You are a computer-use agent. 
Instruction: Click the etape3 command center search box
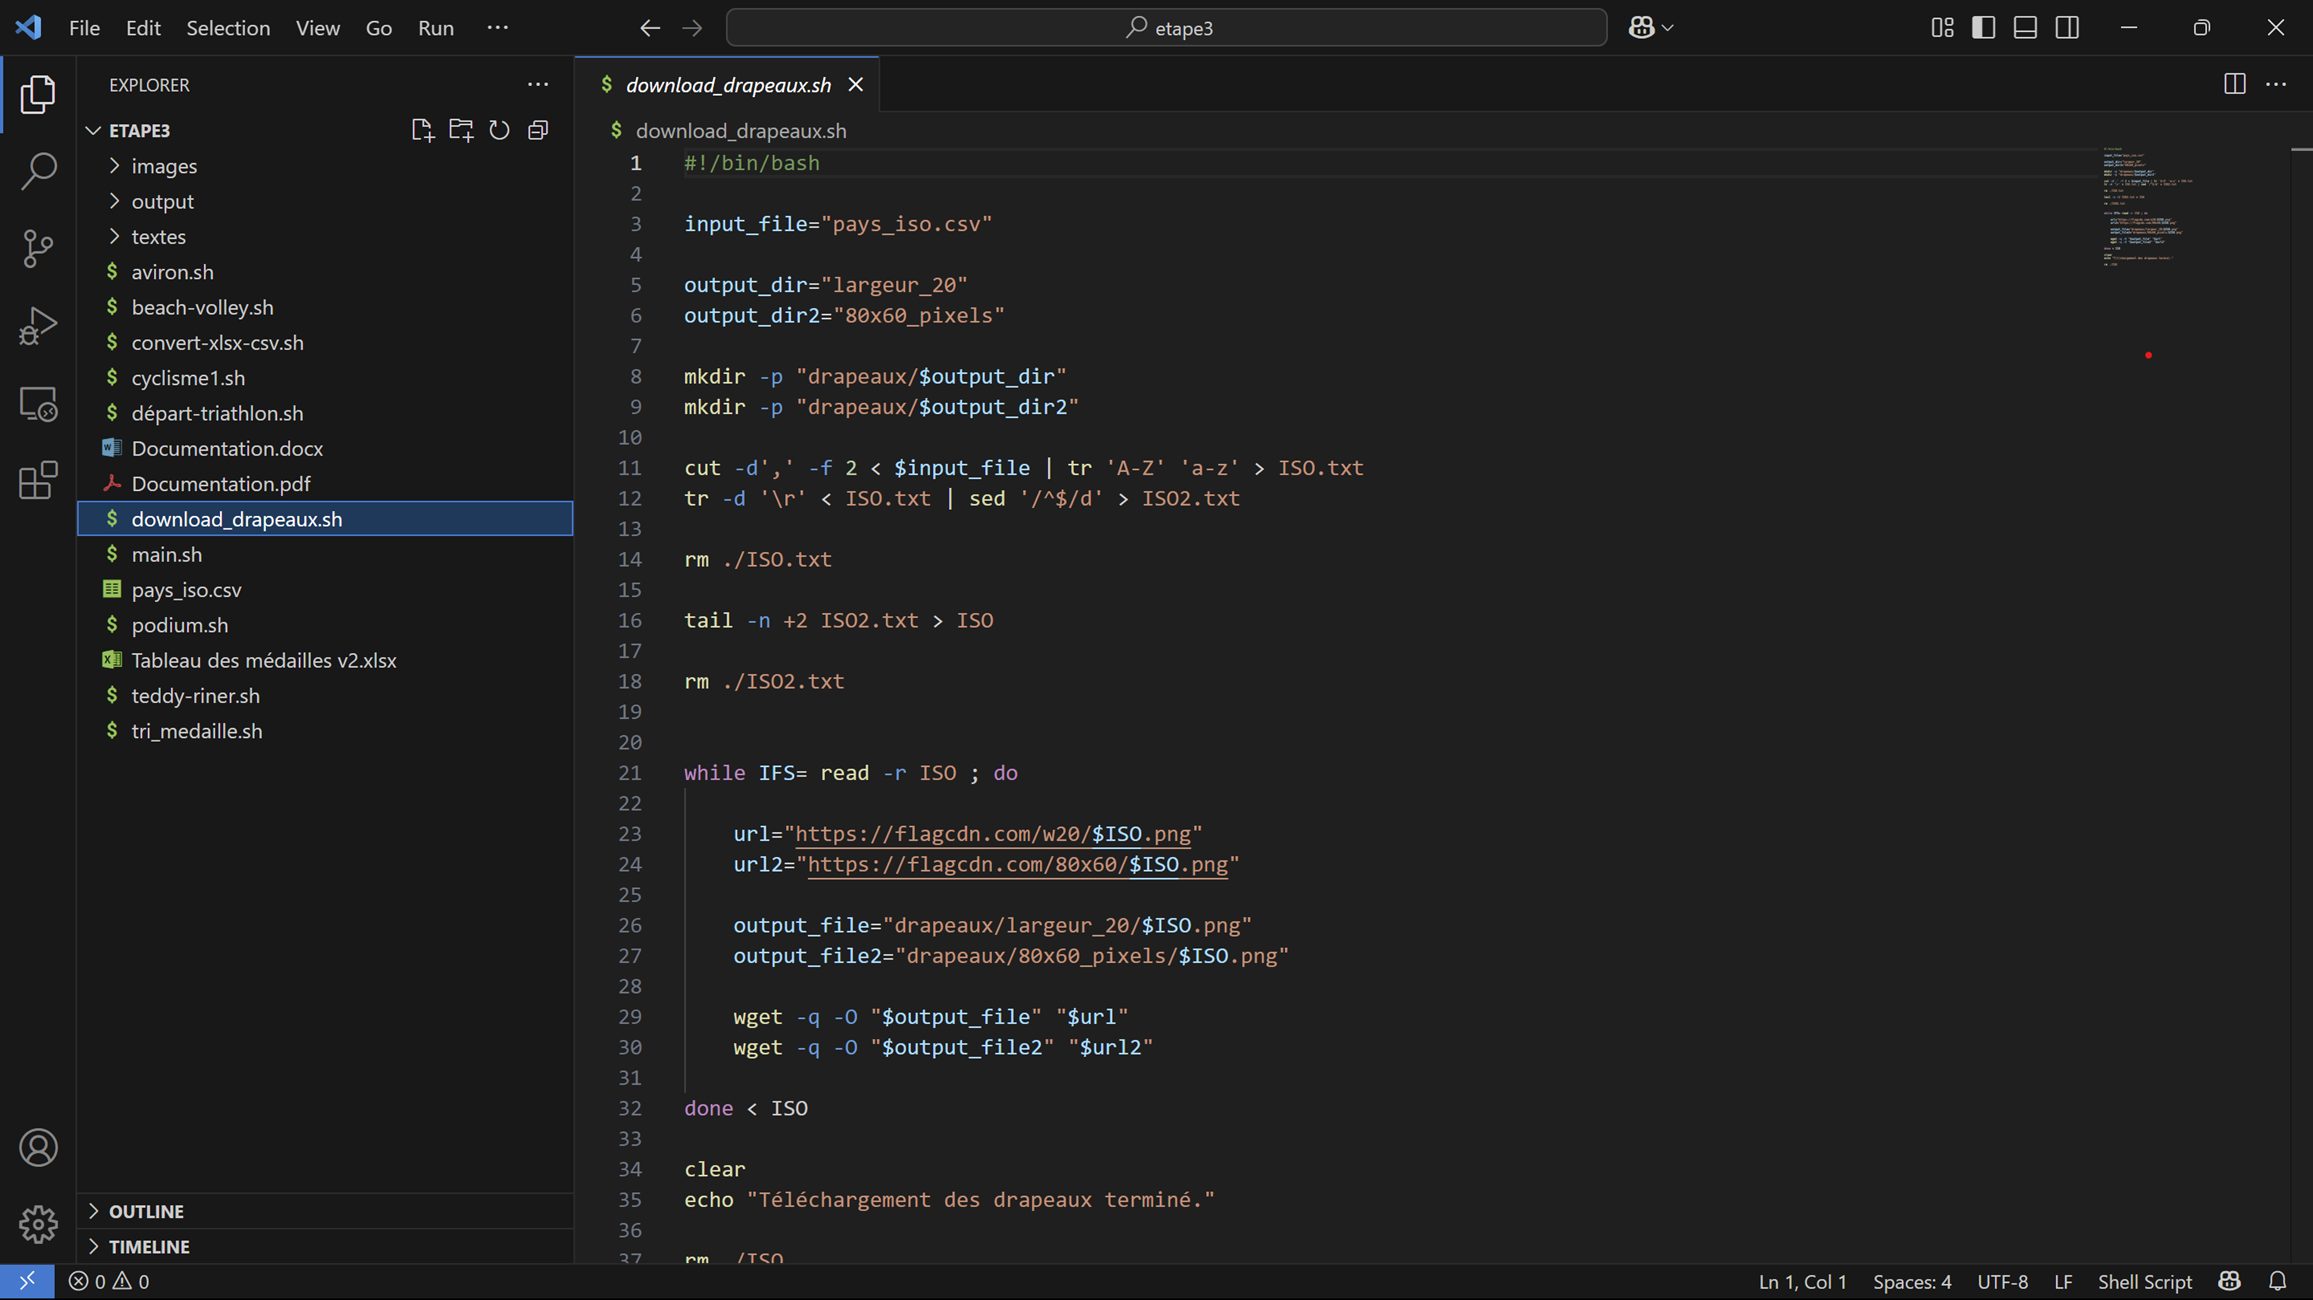coord(1166,28)
